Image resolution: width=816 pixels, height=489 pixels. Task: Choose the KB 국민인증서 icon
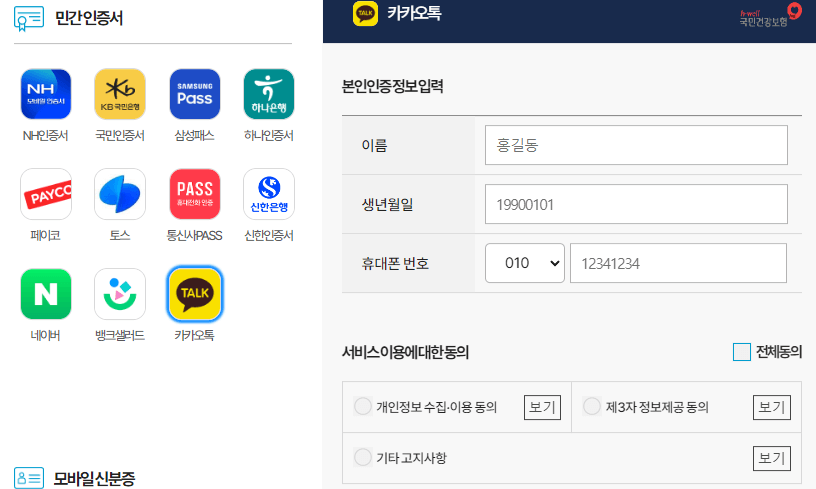(x=120, y=94)
